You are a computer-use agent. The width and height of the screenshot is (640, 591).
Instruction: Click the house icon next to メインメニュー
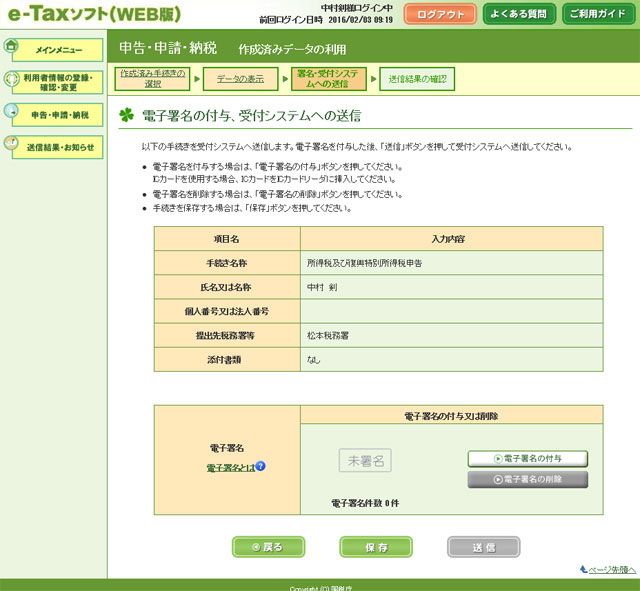click(11, 46)
